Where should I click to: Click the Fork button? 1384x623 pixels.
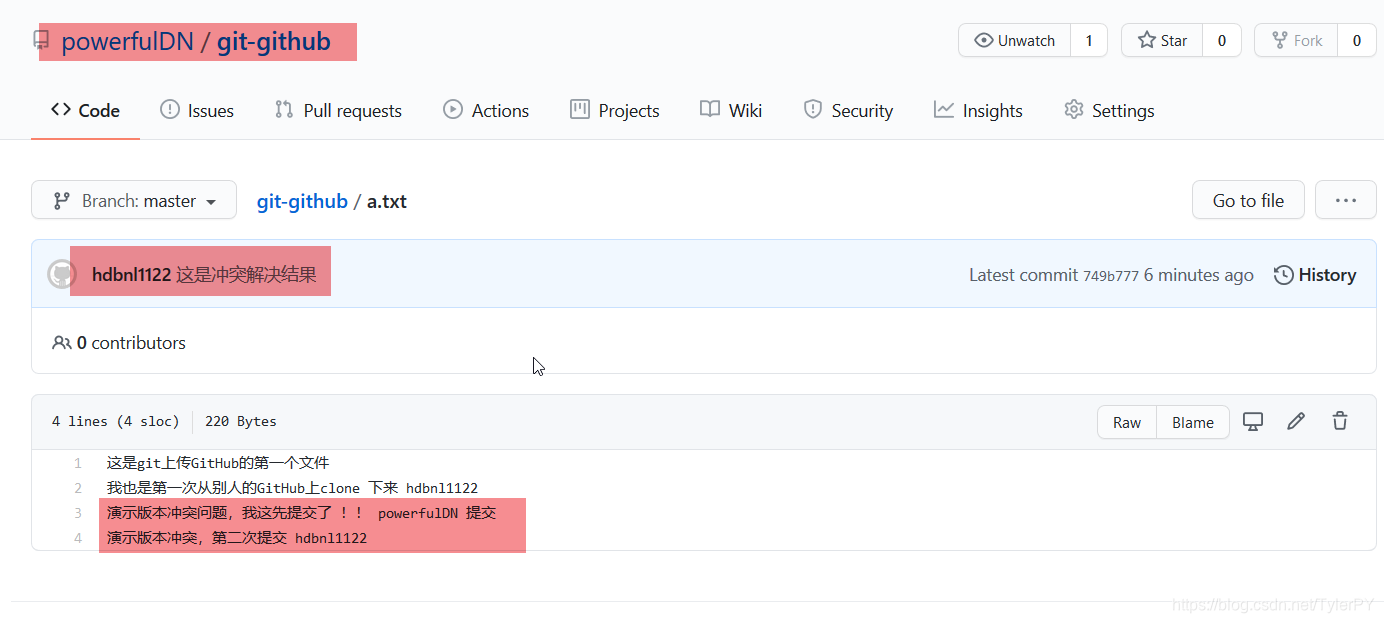(x=1296, y=40)
